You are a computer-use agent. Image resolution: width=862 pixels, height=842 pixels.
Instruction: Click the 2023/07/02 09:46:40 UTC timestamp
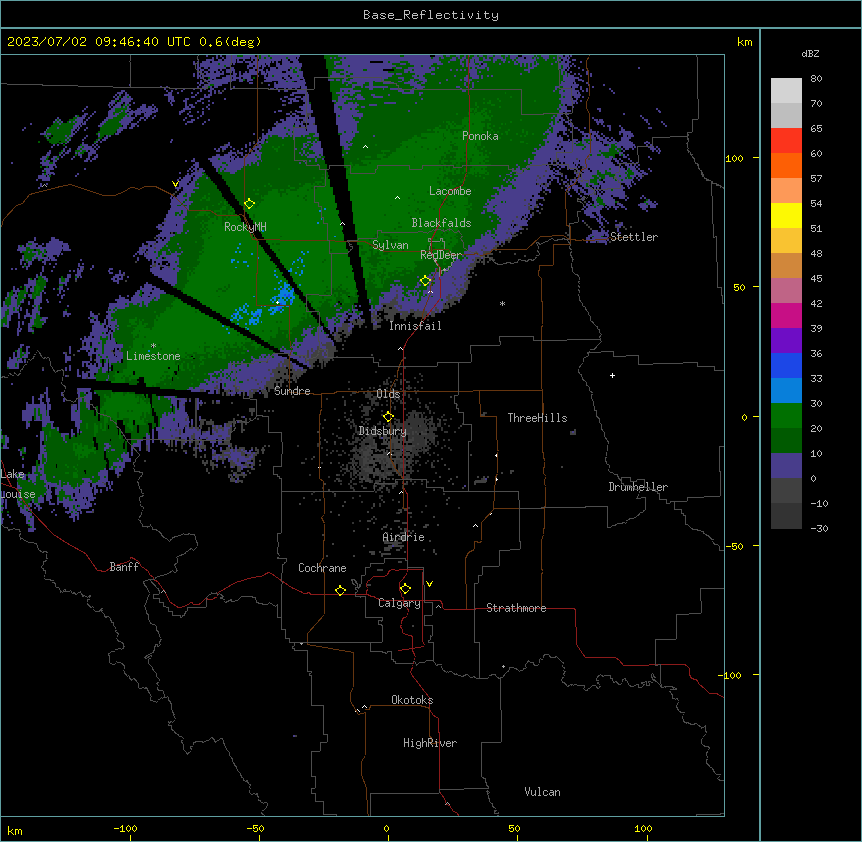[99, 42]
